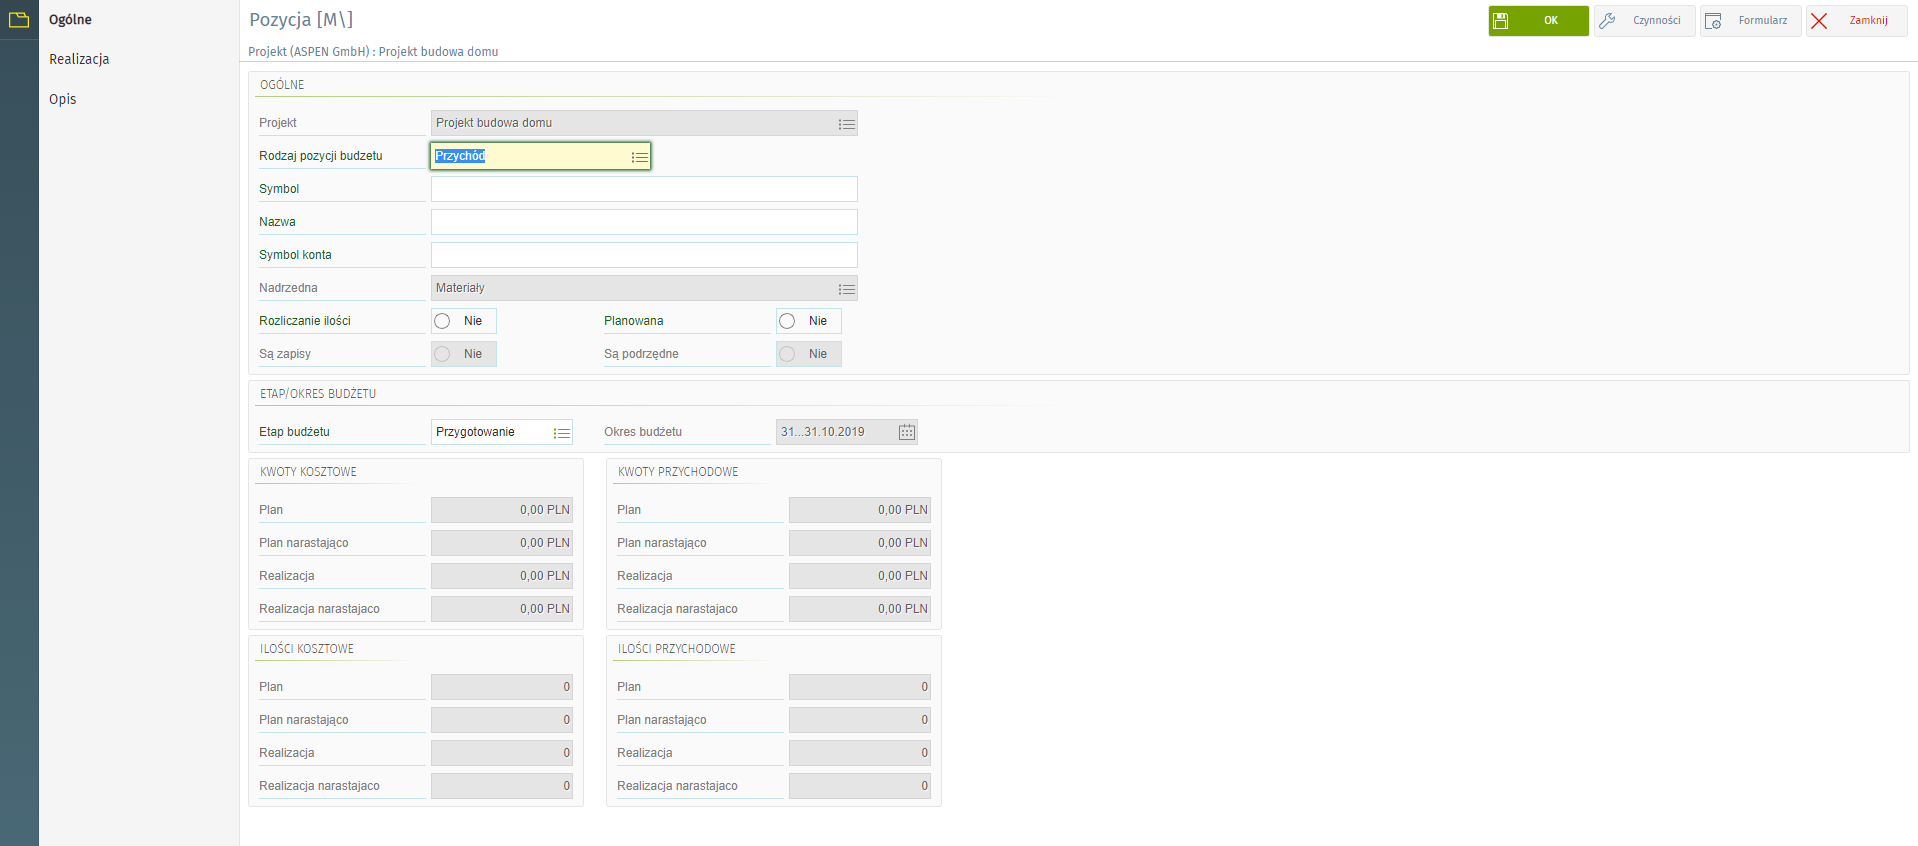This screenshot has height=846, width=1918.
Task: Switch to the Realizacja tab
Action: (79, 59)
